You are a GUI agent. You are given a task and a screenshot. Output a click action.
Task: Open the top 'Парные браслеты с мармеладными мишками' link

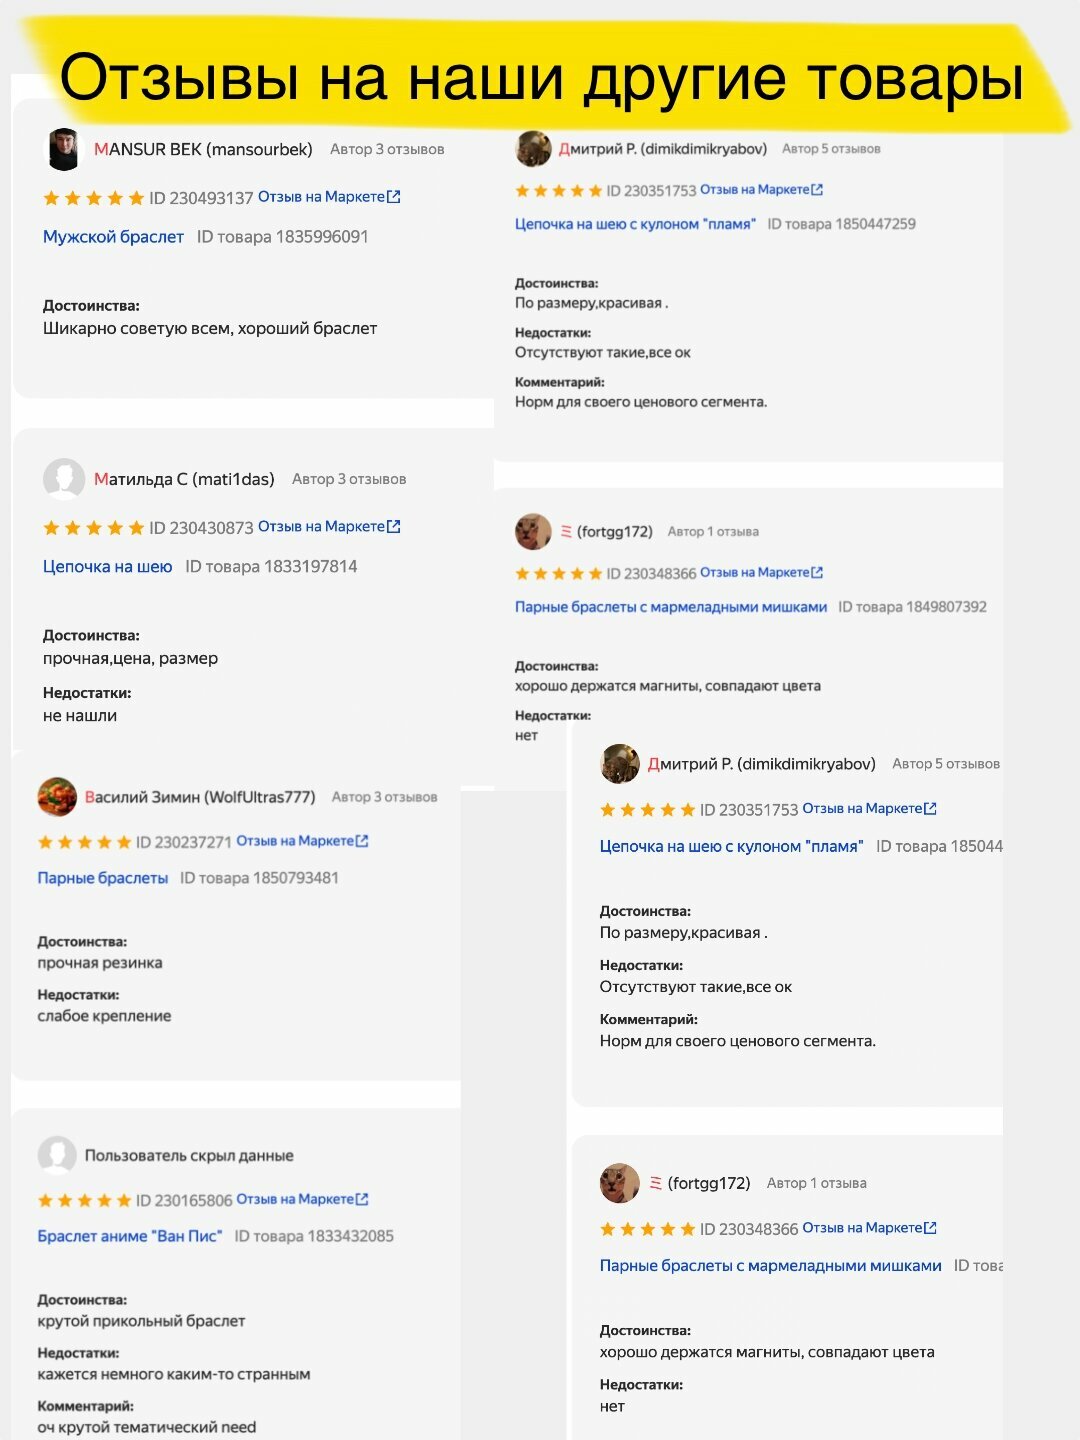point(671,607)
